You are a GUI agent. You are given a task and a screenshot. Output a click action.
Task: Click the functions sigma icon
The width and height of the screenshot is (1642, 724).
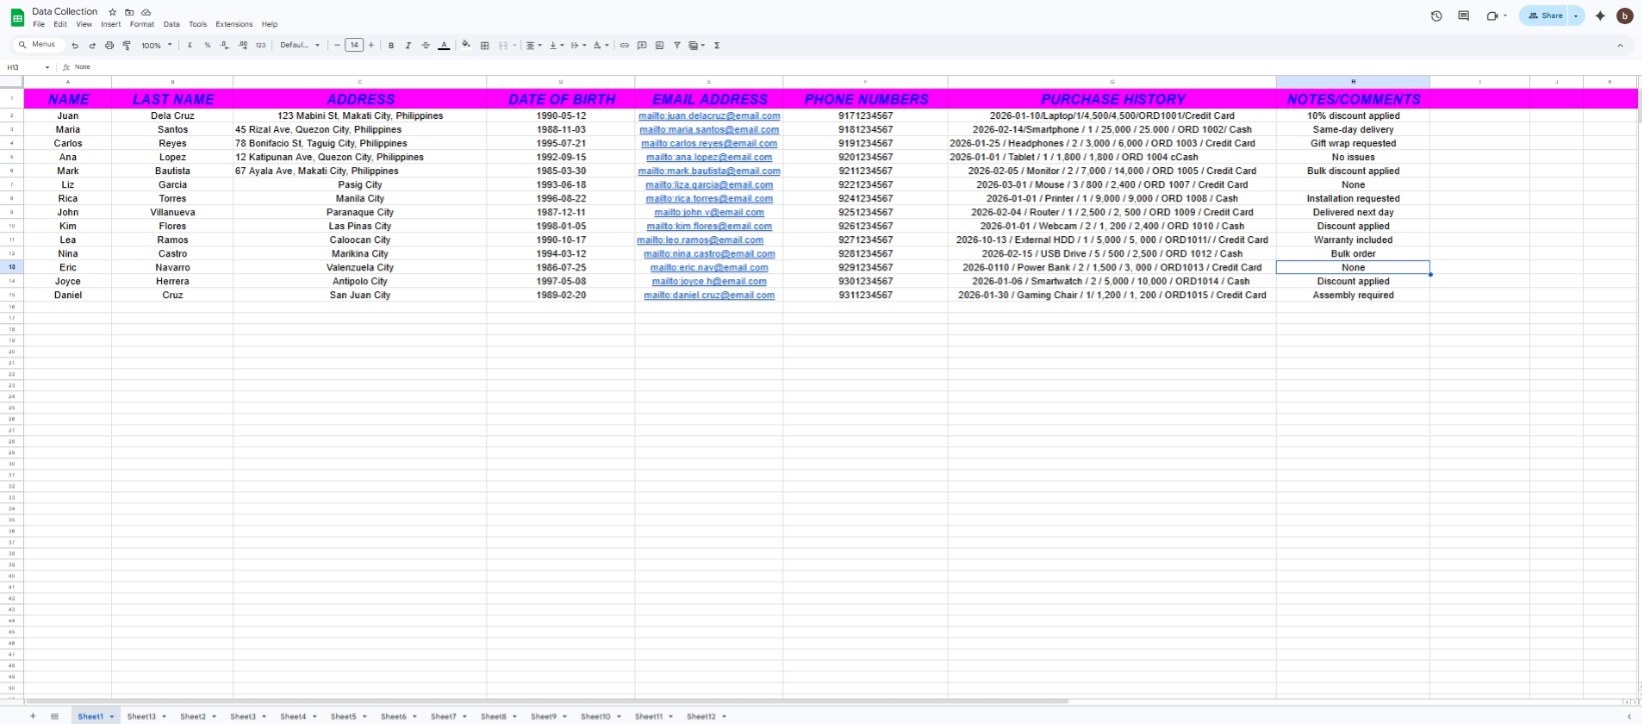[717, 45]
